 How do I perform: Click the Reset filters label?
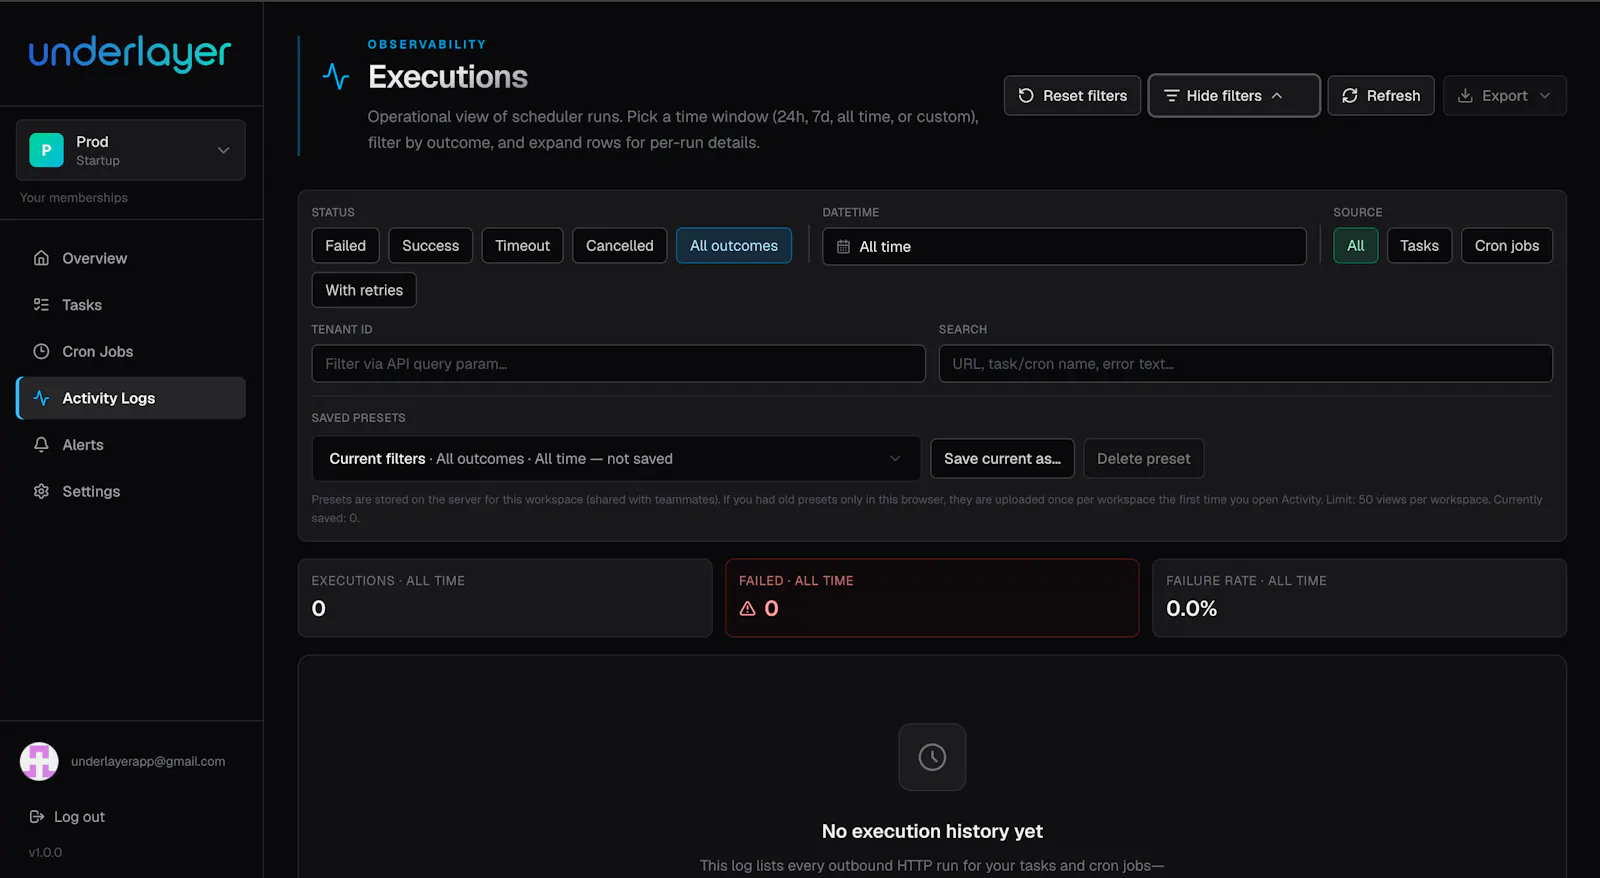(1085, 96)
